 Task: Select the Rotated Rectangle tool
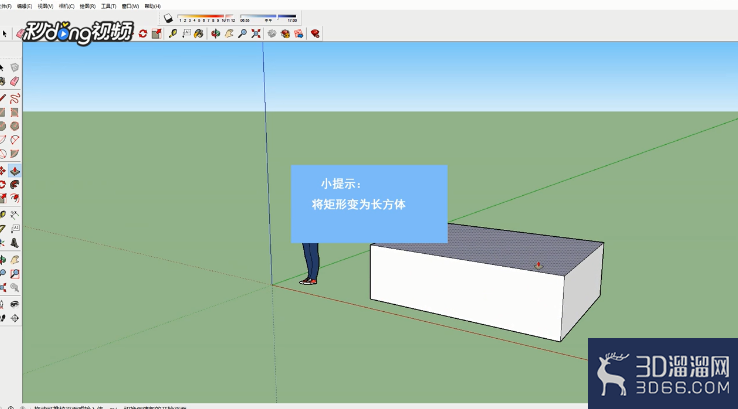pyautogui.click(x=15, y=112)
